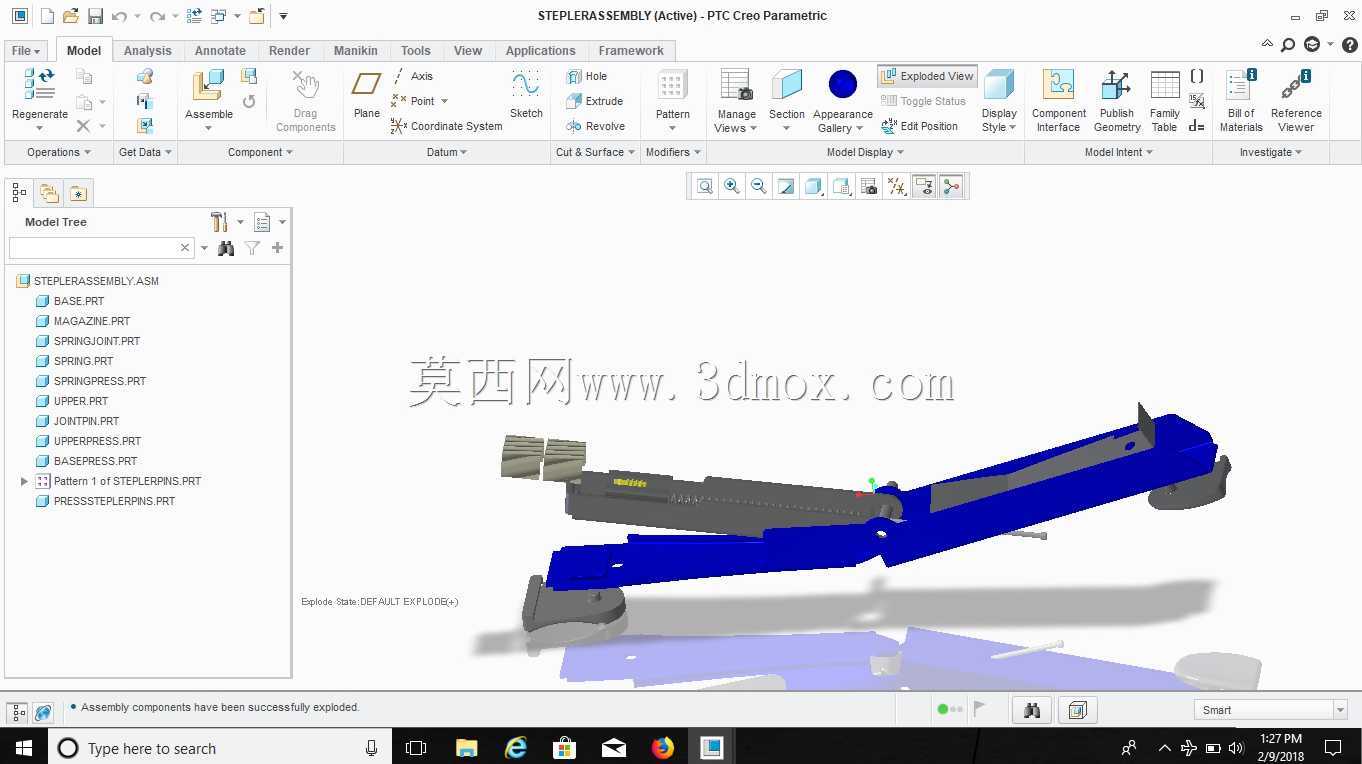
Task: Open the Folder Browser navigator tab
Action: pos(49,194)
